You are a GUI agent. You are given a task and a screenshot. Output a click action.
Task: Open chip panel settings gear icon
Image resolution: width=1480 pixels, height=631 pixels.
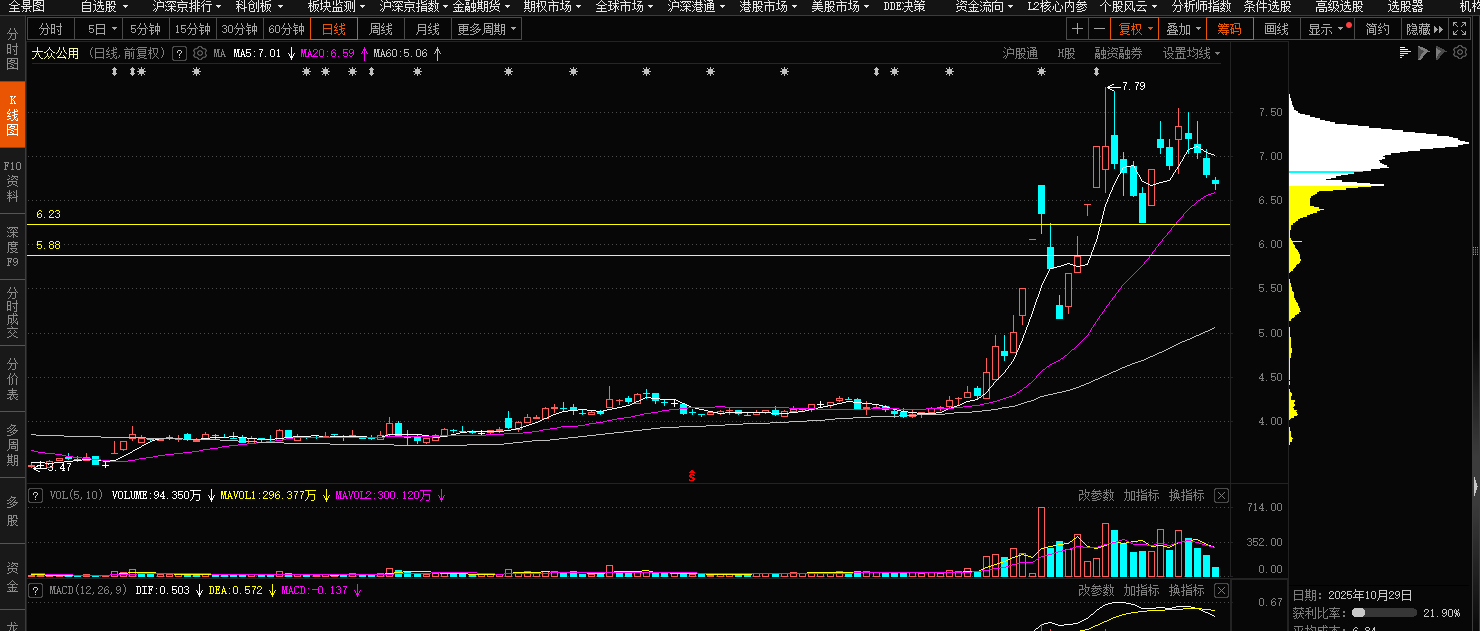[x=1460, y=53]
